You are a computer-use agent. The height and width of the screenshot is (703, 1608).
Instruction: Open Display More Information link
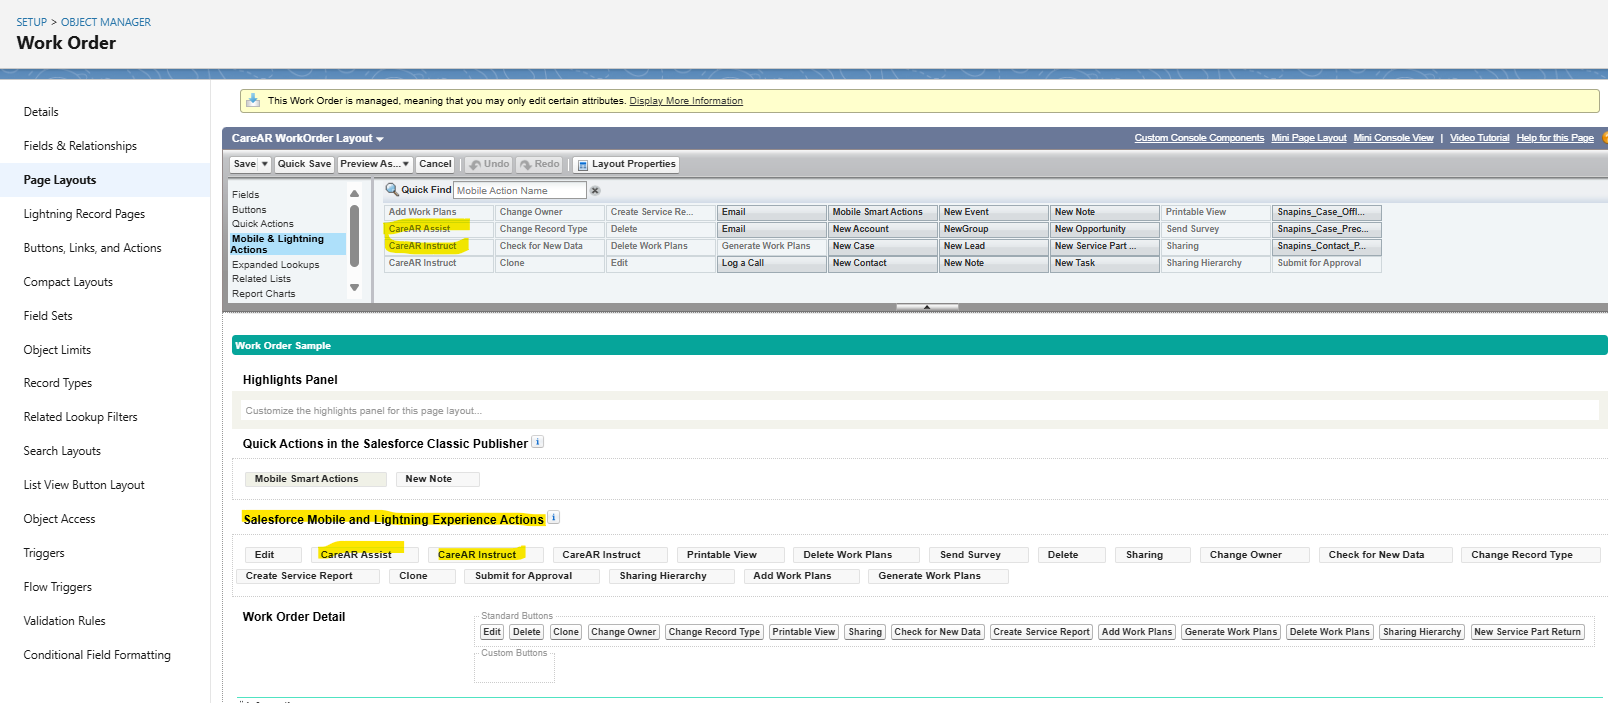coord(686,101)
